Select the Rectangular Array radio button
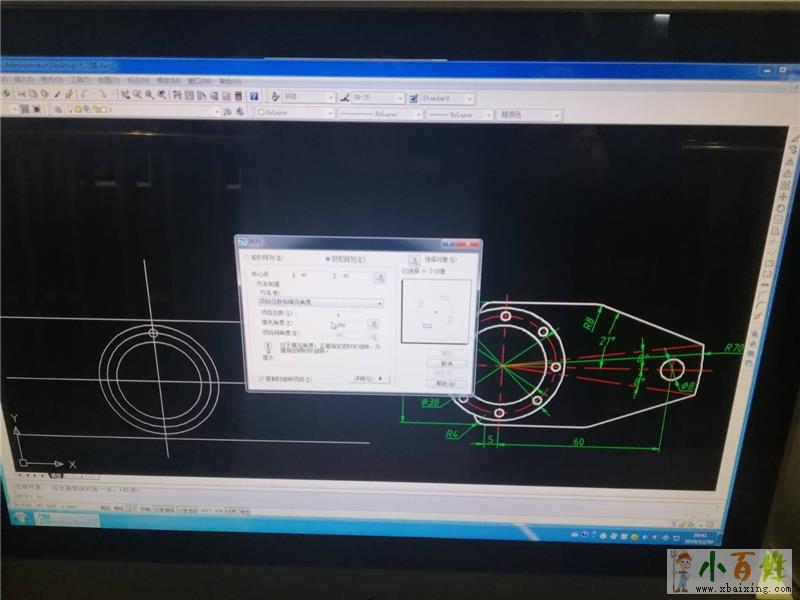Screen dimensions: 800x600 point(246,258)
